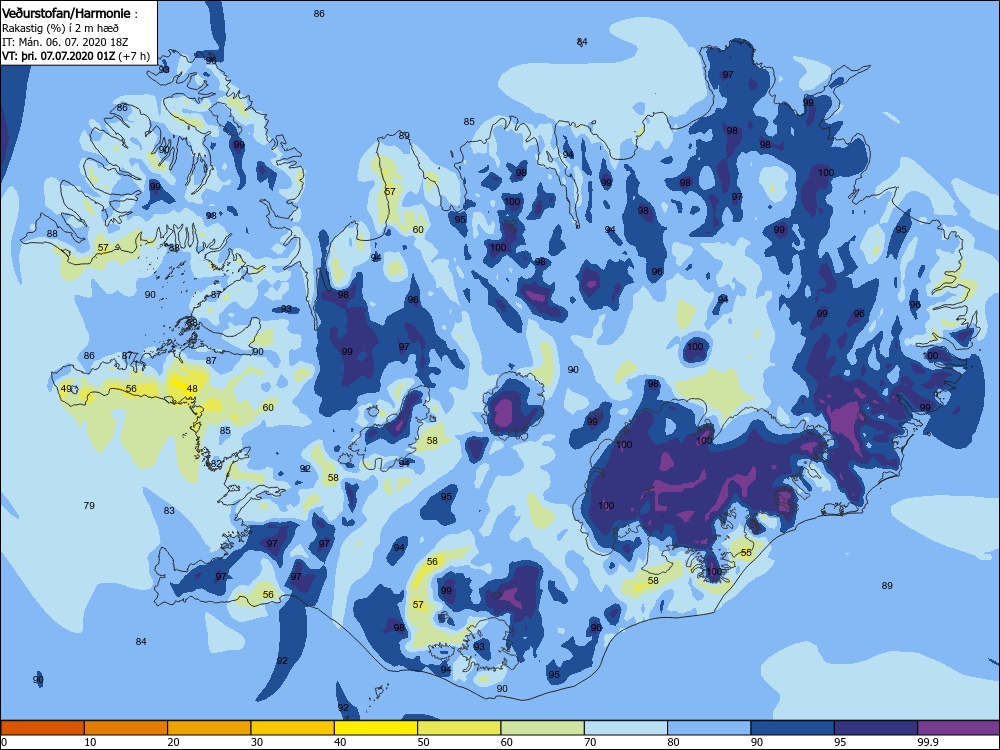Click the Veðurstofan/Harmonie title text
The width and height of the screenshot is (1000, 750).
tap(66, 13)
